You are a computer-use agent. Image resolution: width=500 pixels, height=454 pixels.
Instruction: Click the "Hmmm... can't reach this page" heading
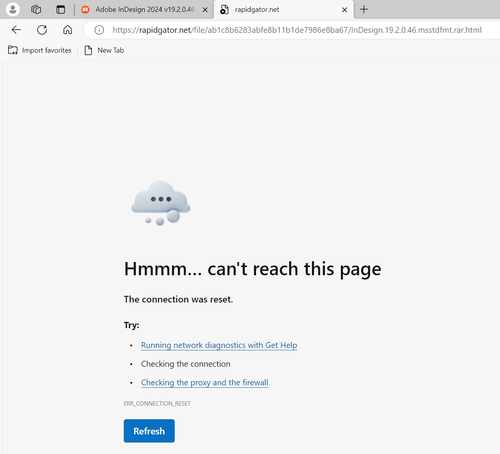pos(252,269)
